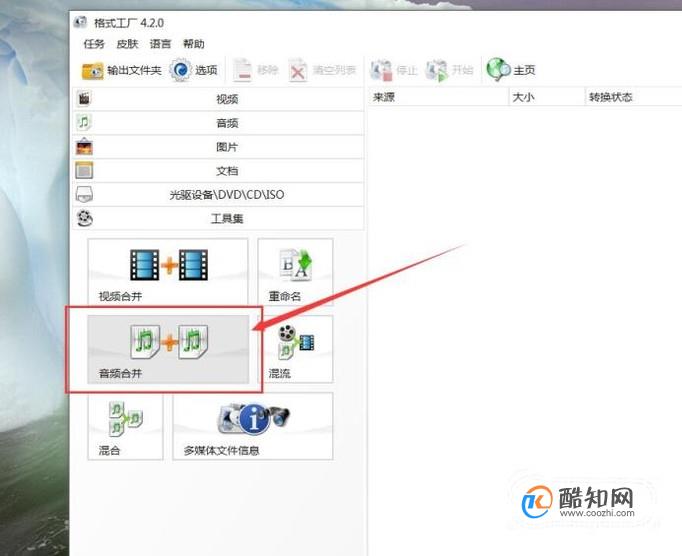Select the 混流 mux tool
Image resolution: width=682 pixels, height=556 pixels.
pos(298,349)
